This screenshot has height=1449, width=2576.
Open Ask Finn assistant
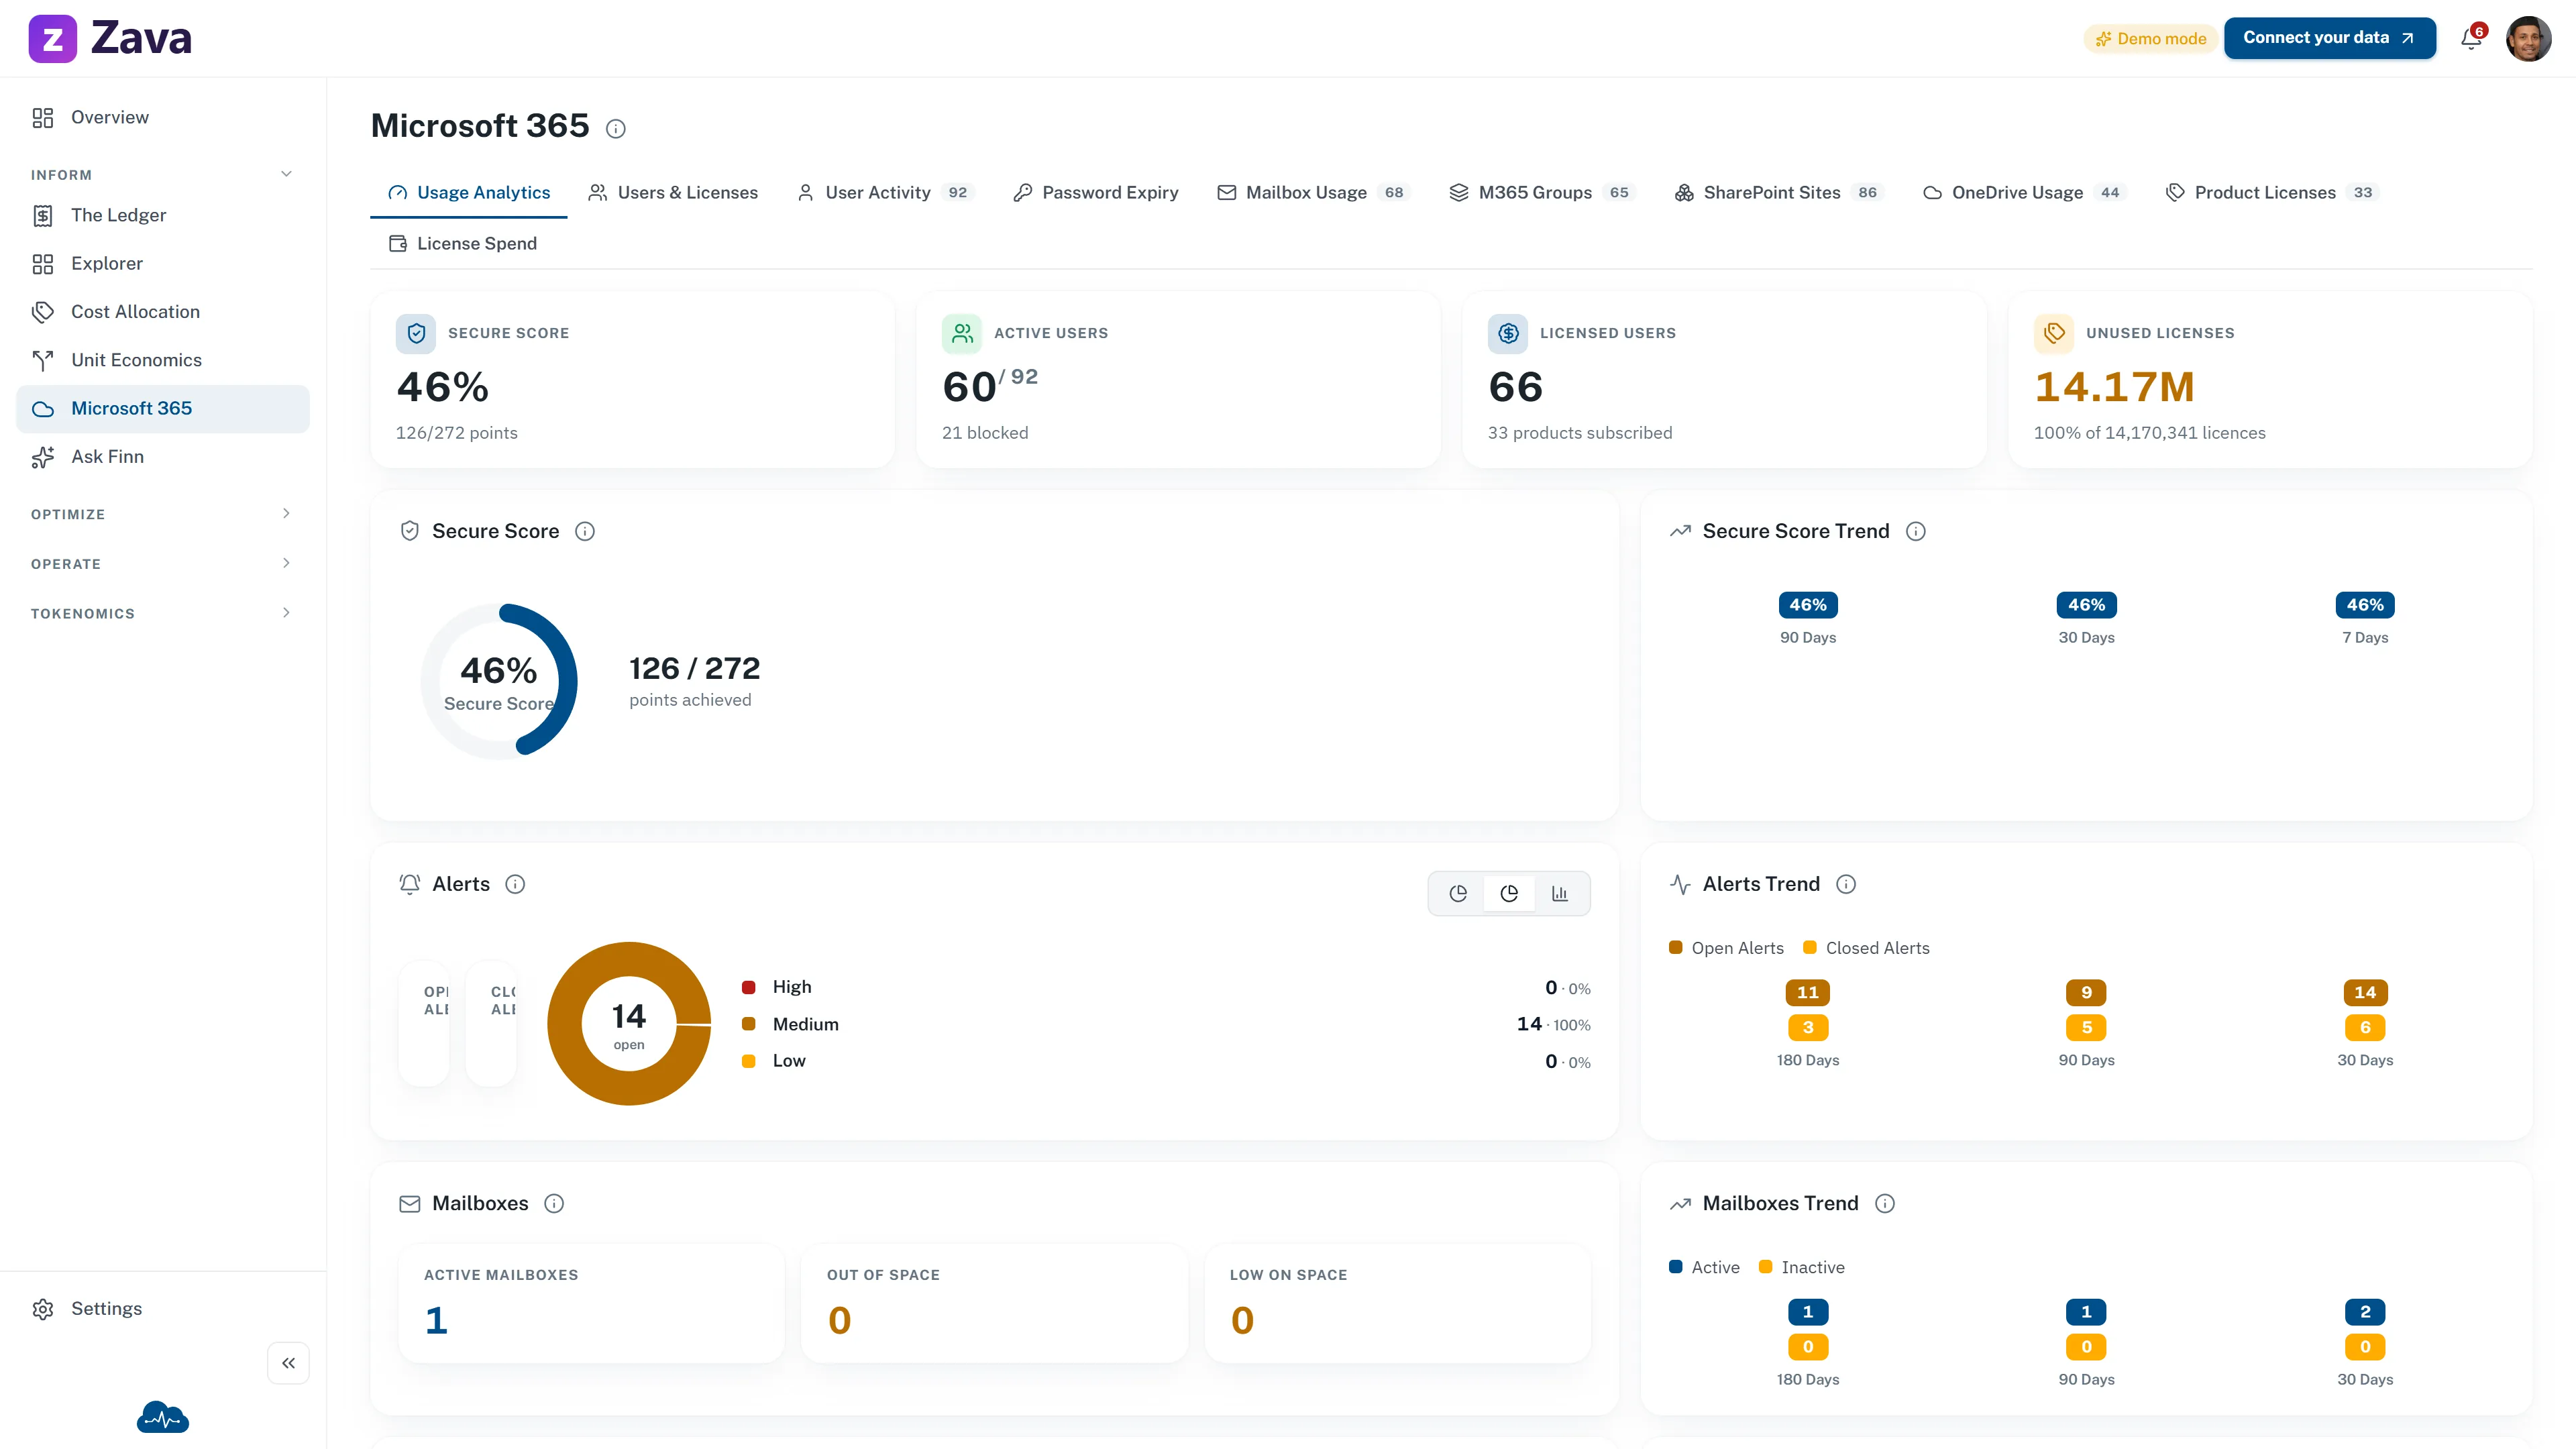pyautogui.click(x=163, y=457)
